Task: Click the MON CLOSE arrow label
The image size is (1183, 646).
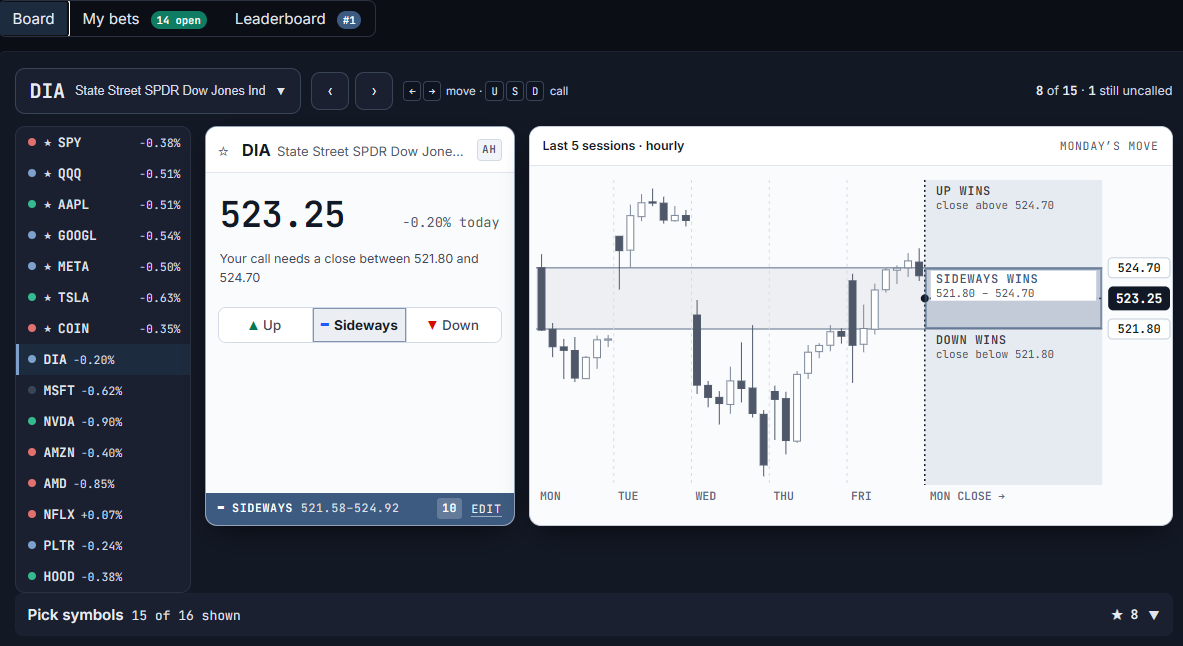Action: 967,496
